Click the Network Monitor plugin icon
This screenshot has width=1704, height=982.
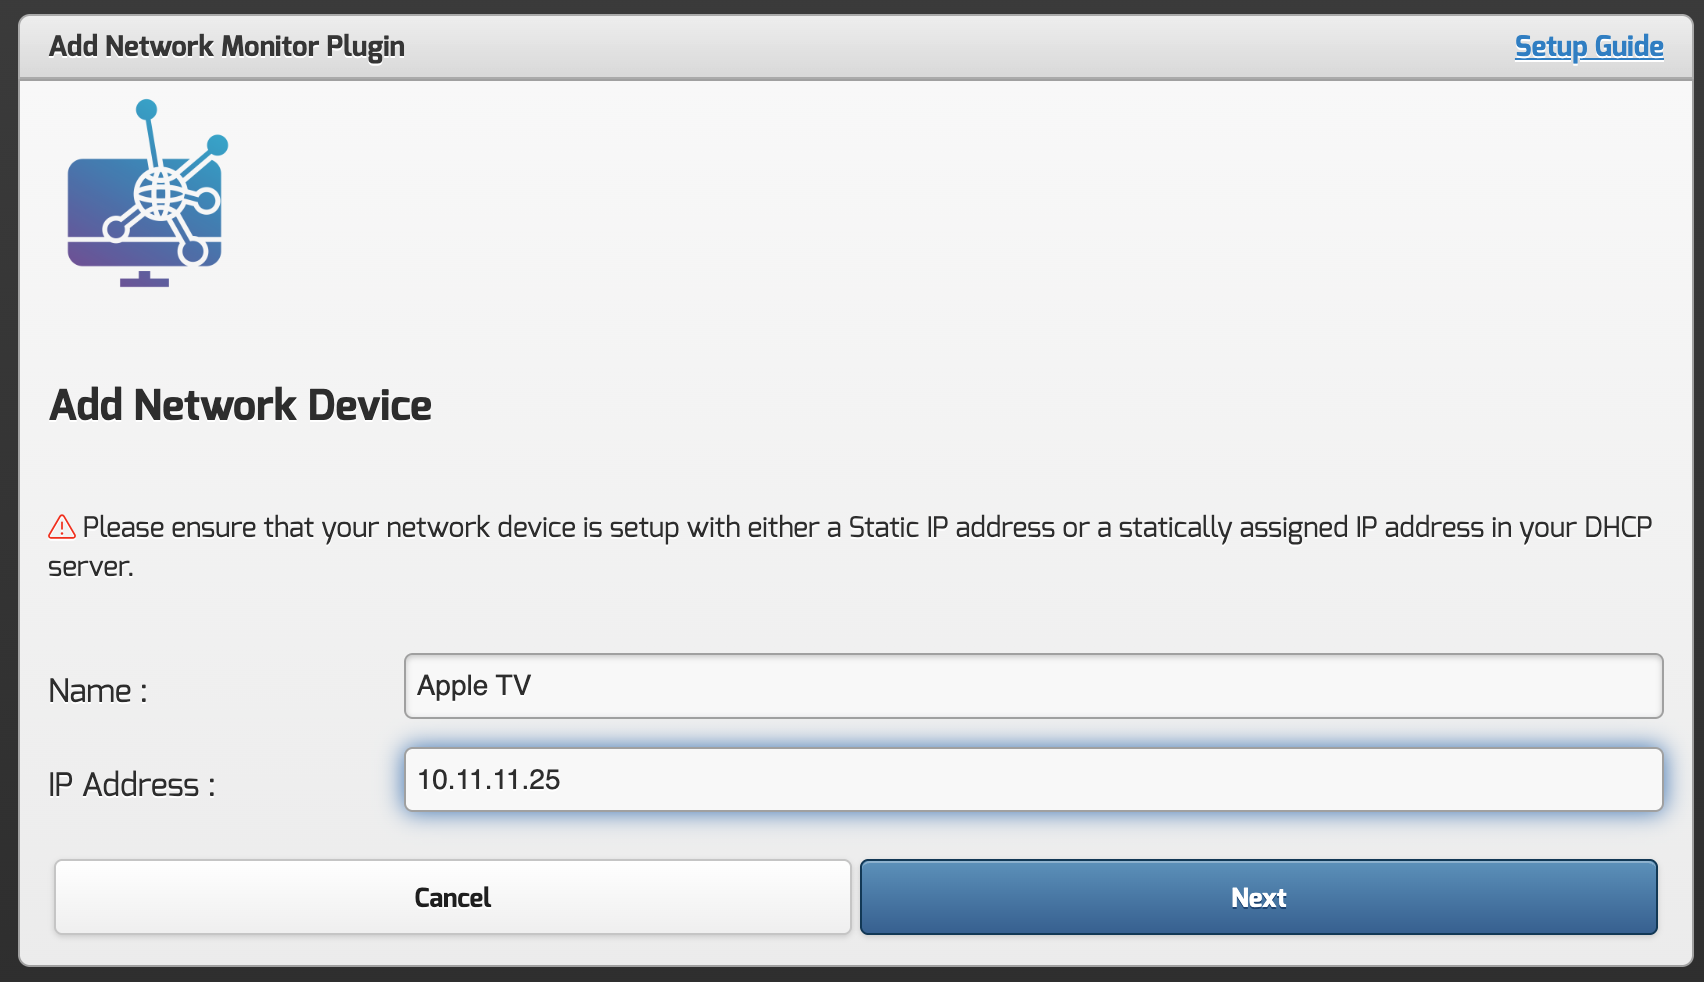point(146,195)
